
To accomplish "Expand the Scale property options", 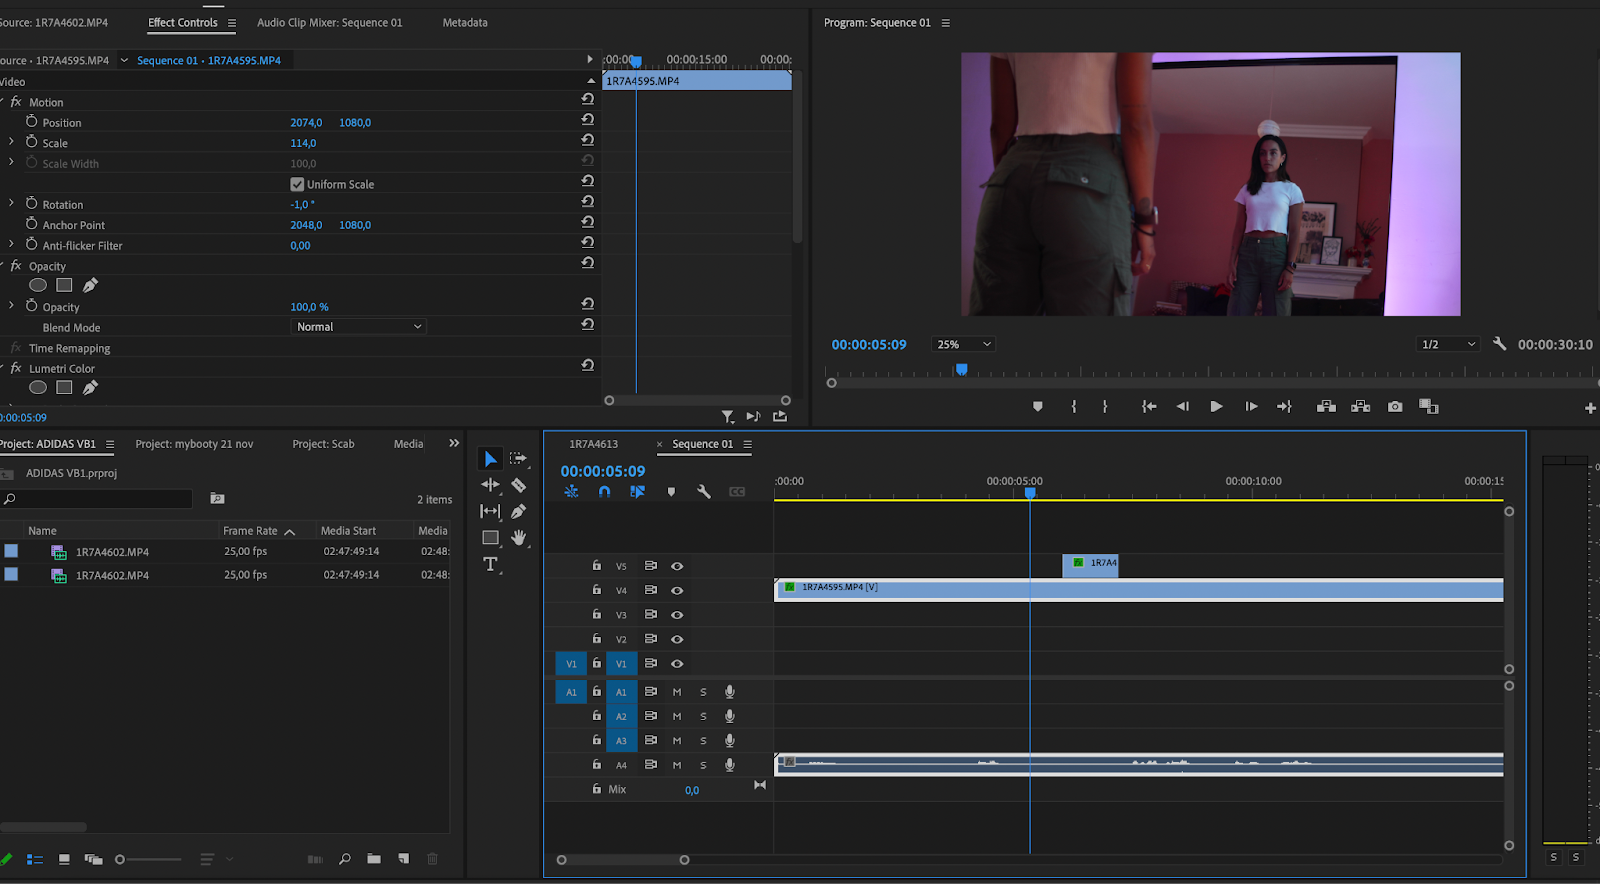I will (x=12, y=142).
